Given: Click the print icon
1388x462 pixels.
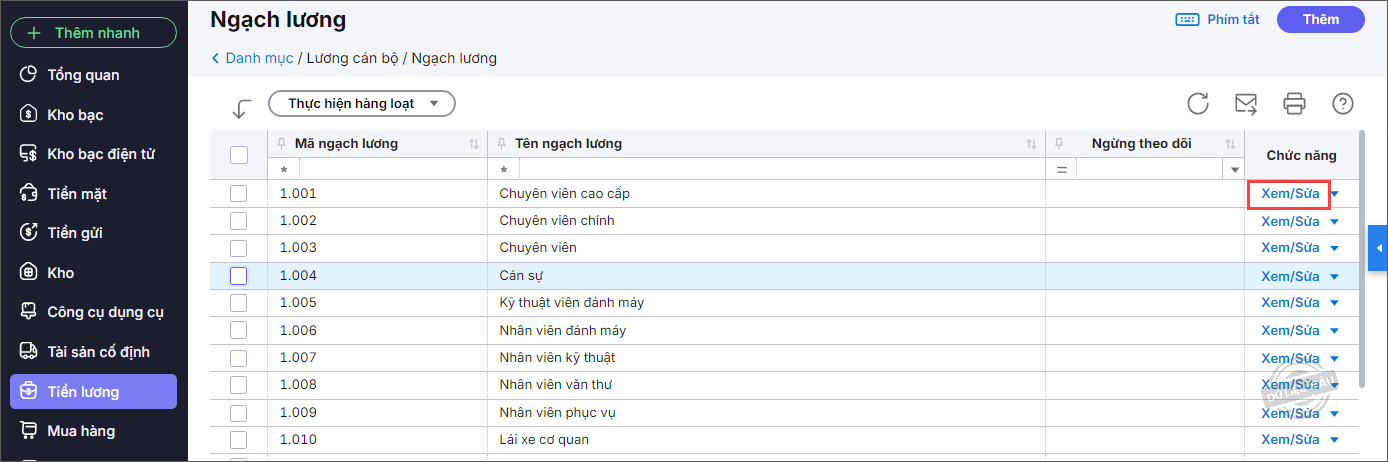Looking at the screenshot, I should (x=1295, y=103).
